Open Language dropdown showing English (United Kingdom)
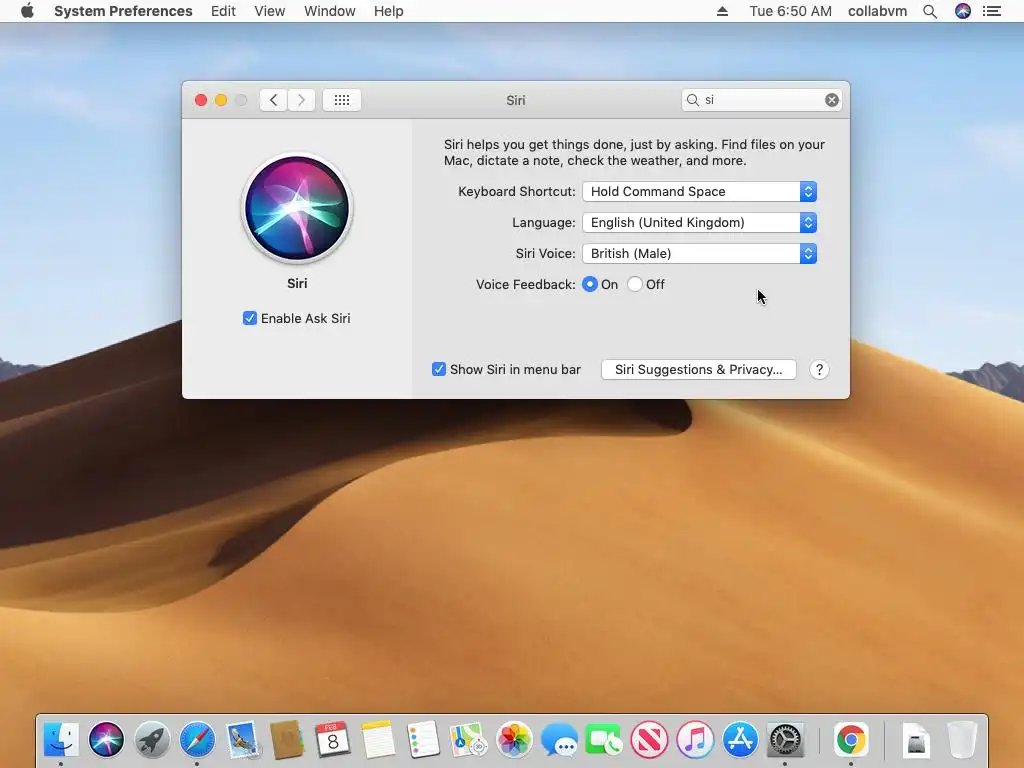 [699, 223]
